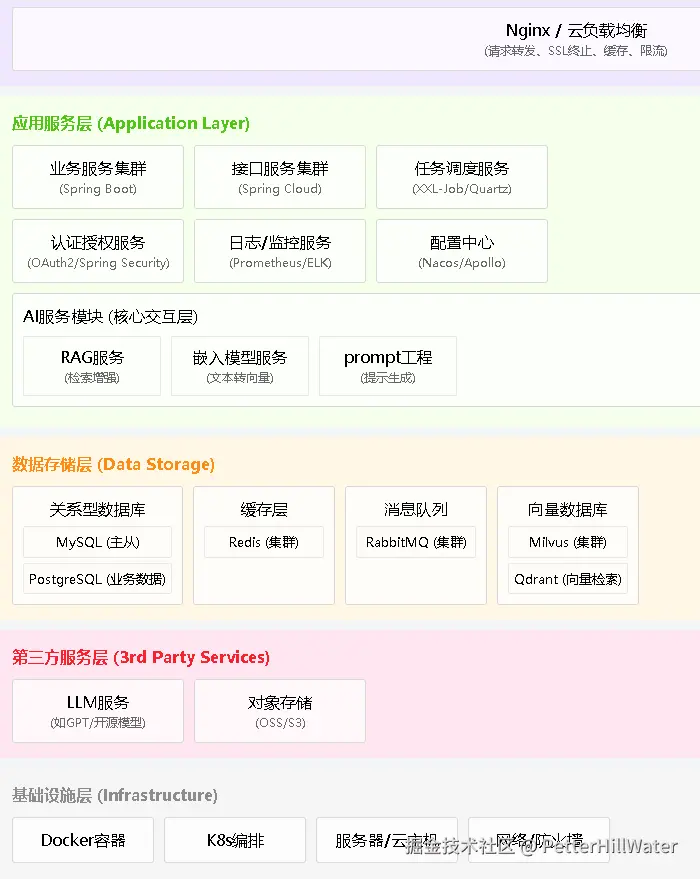
Task: Click the 嵌入模型服务 (文本转向量) card
Action: (240, 366)
